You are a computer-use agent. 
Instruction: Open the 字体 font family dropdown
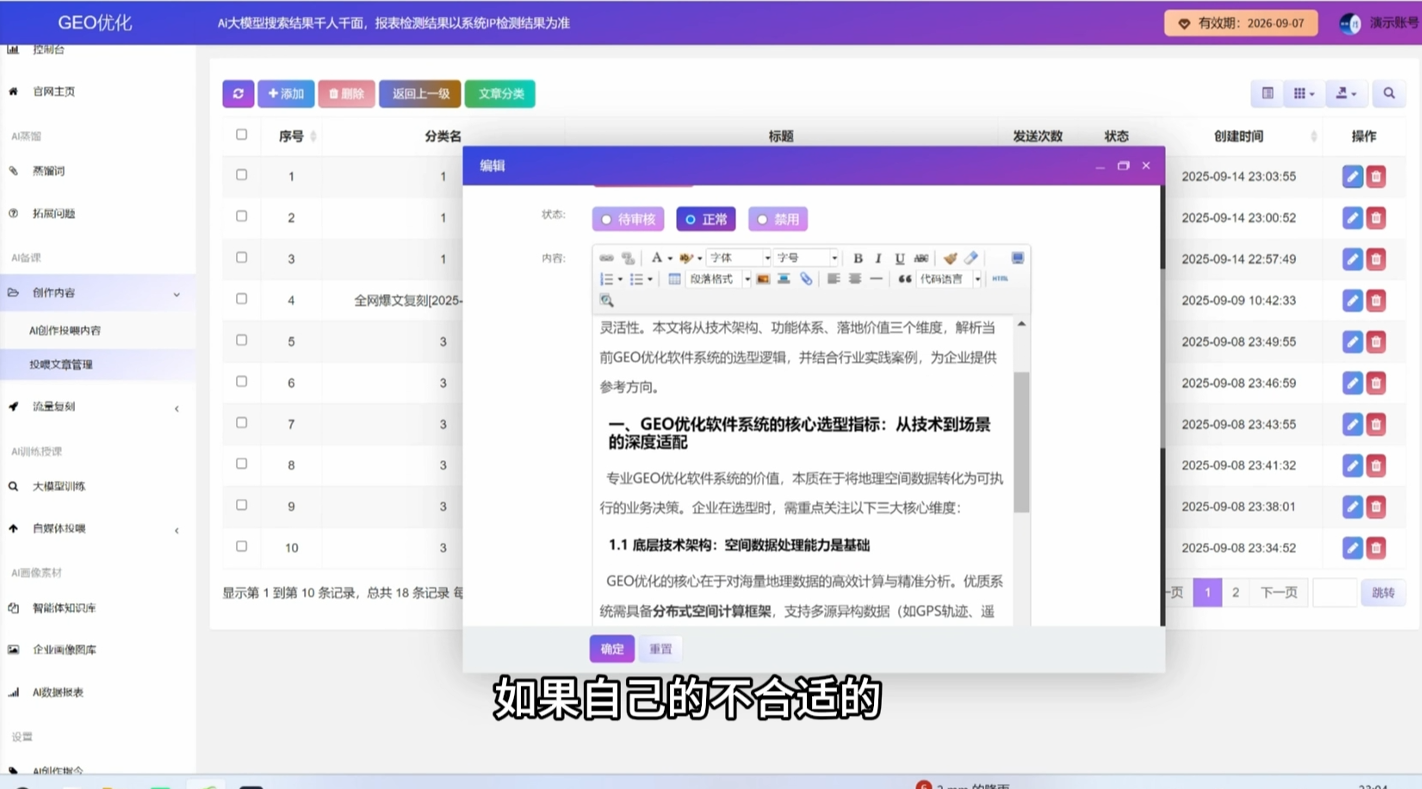pos(737,258)
